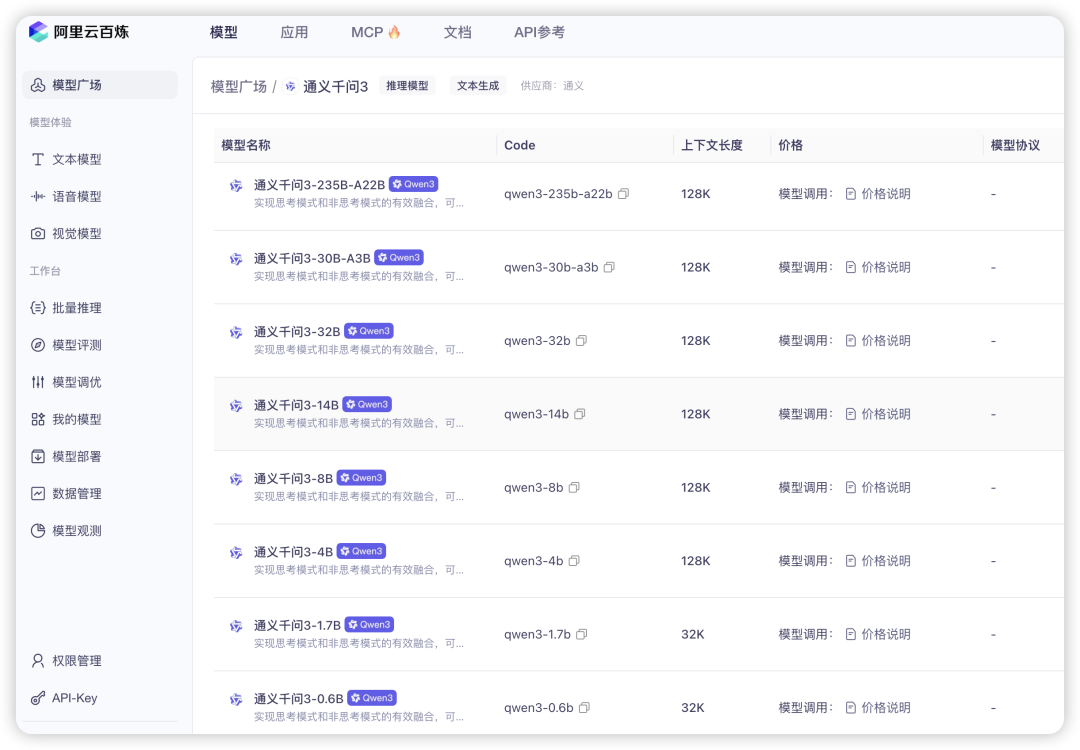The width and height of the screenshot is (1080, 750).
Task: Copy the qwen3-8b code
Action: tap(574, 488)
